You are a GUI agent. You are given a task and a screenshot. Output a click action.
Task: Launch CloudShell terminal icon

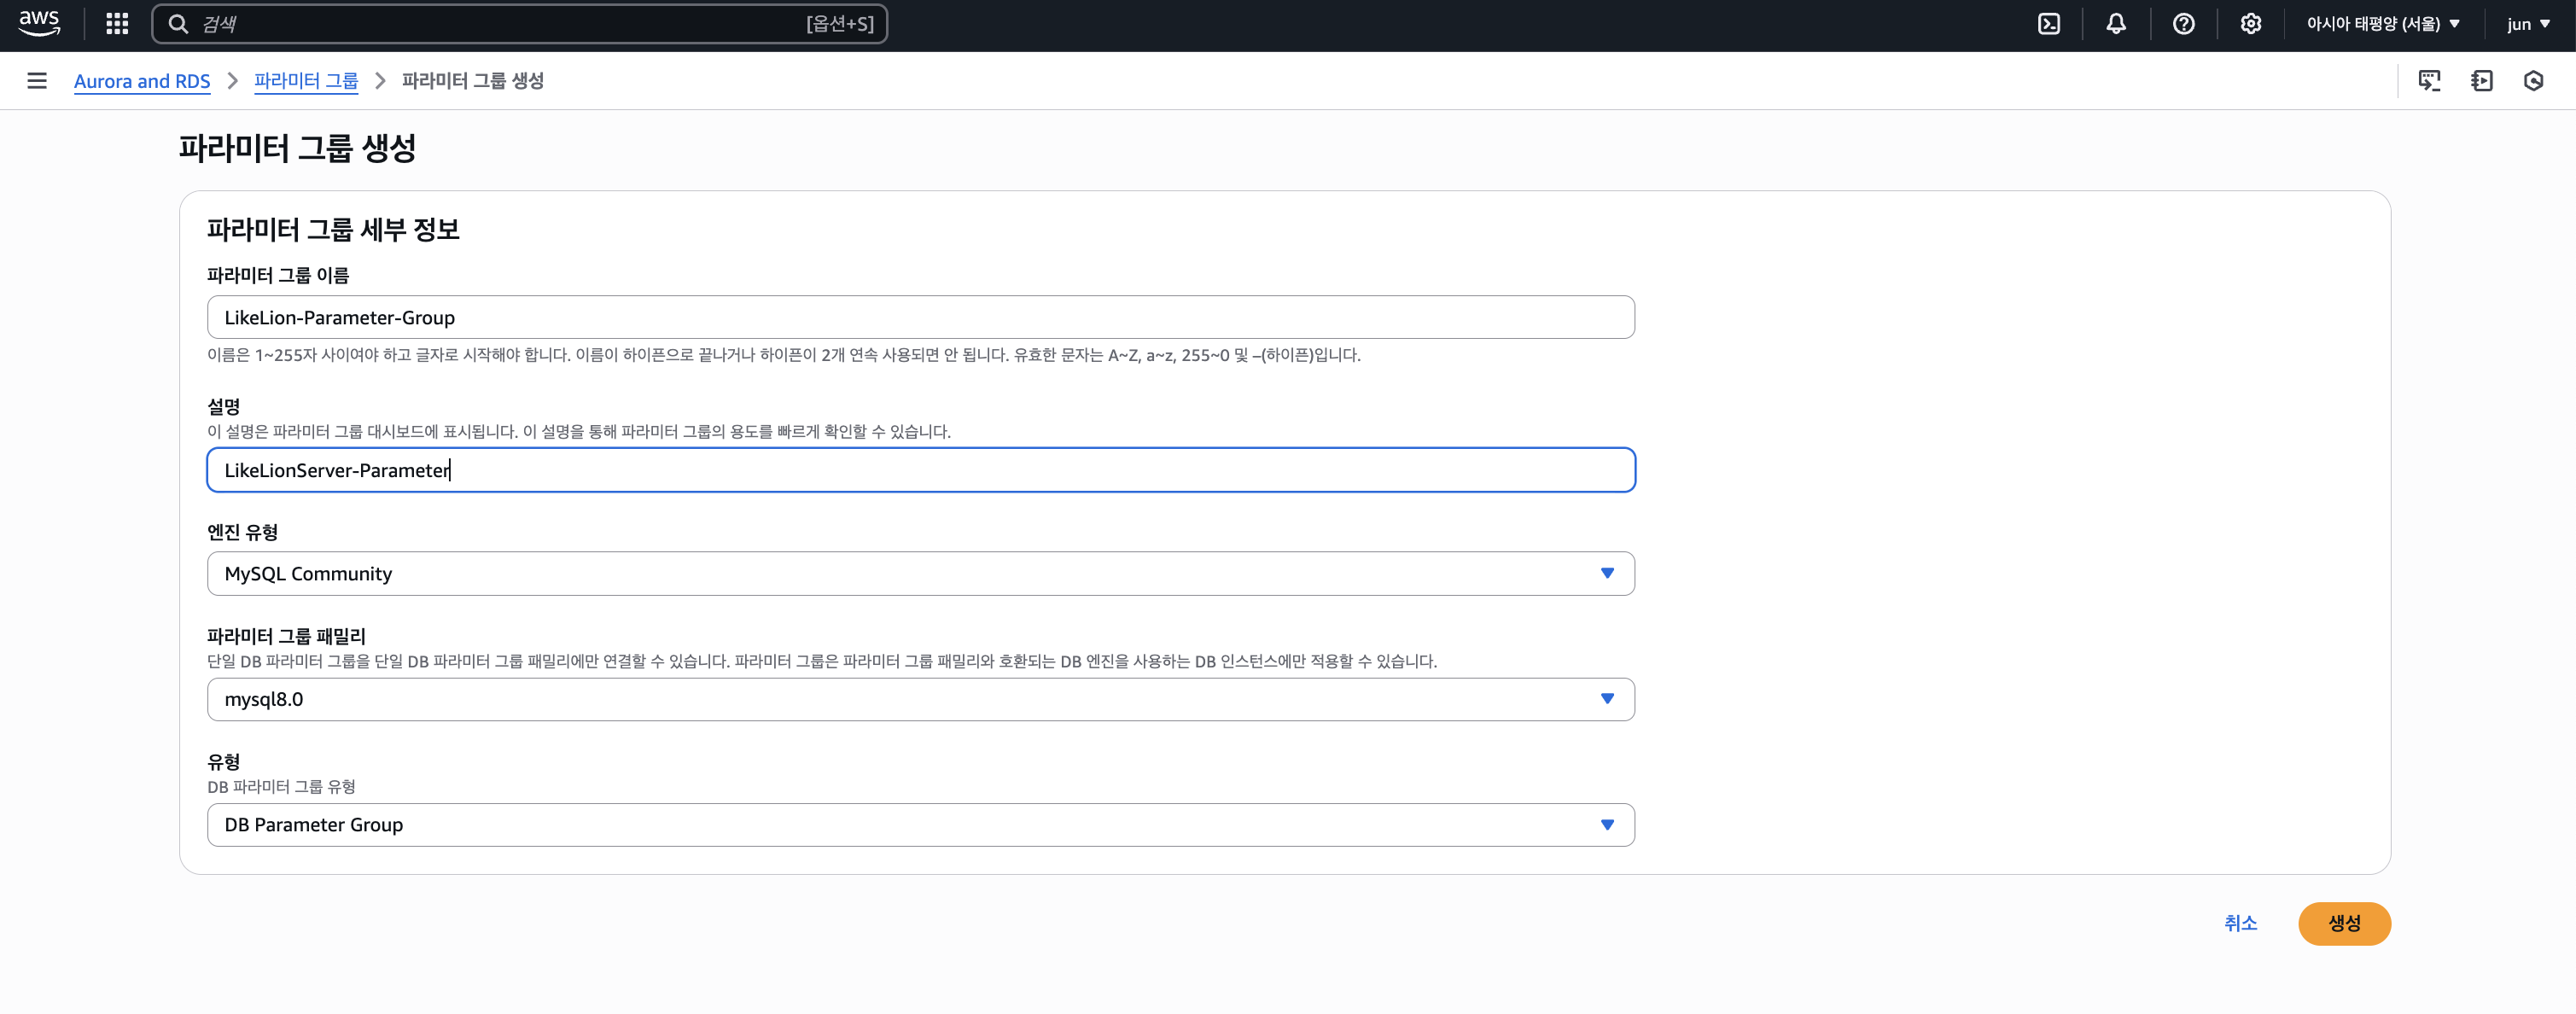click(x=2049, y=24)
